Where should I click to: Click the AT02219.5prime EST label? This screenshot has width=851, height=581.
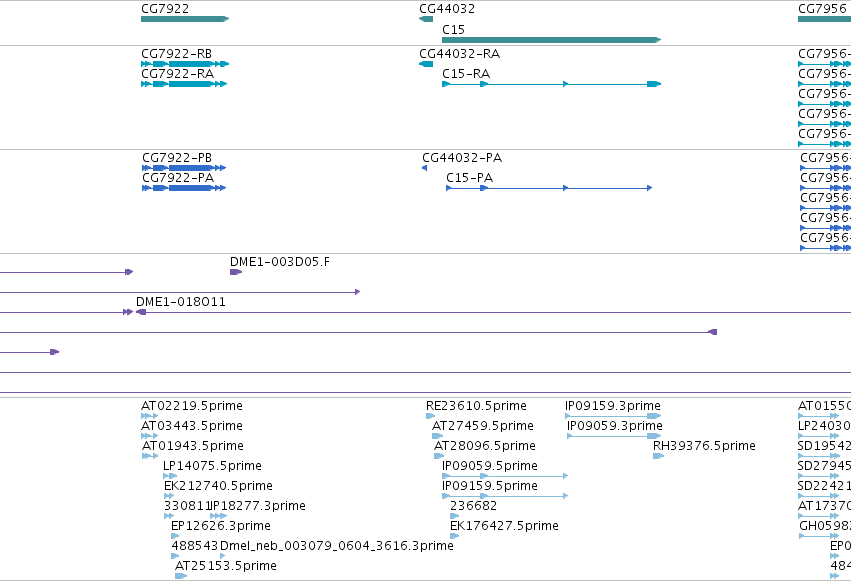click(x=192, y=406)
